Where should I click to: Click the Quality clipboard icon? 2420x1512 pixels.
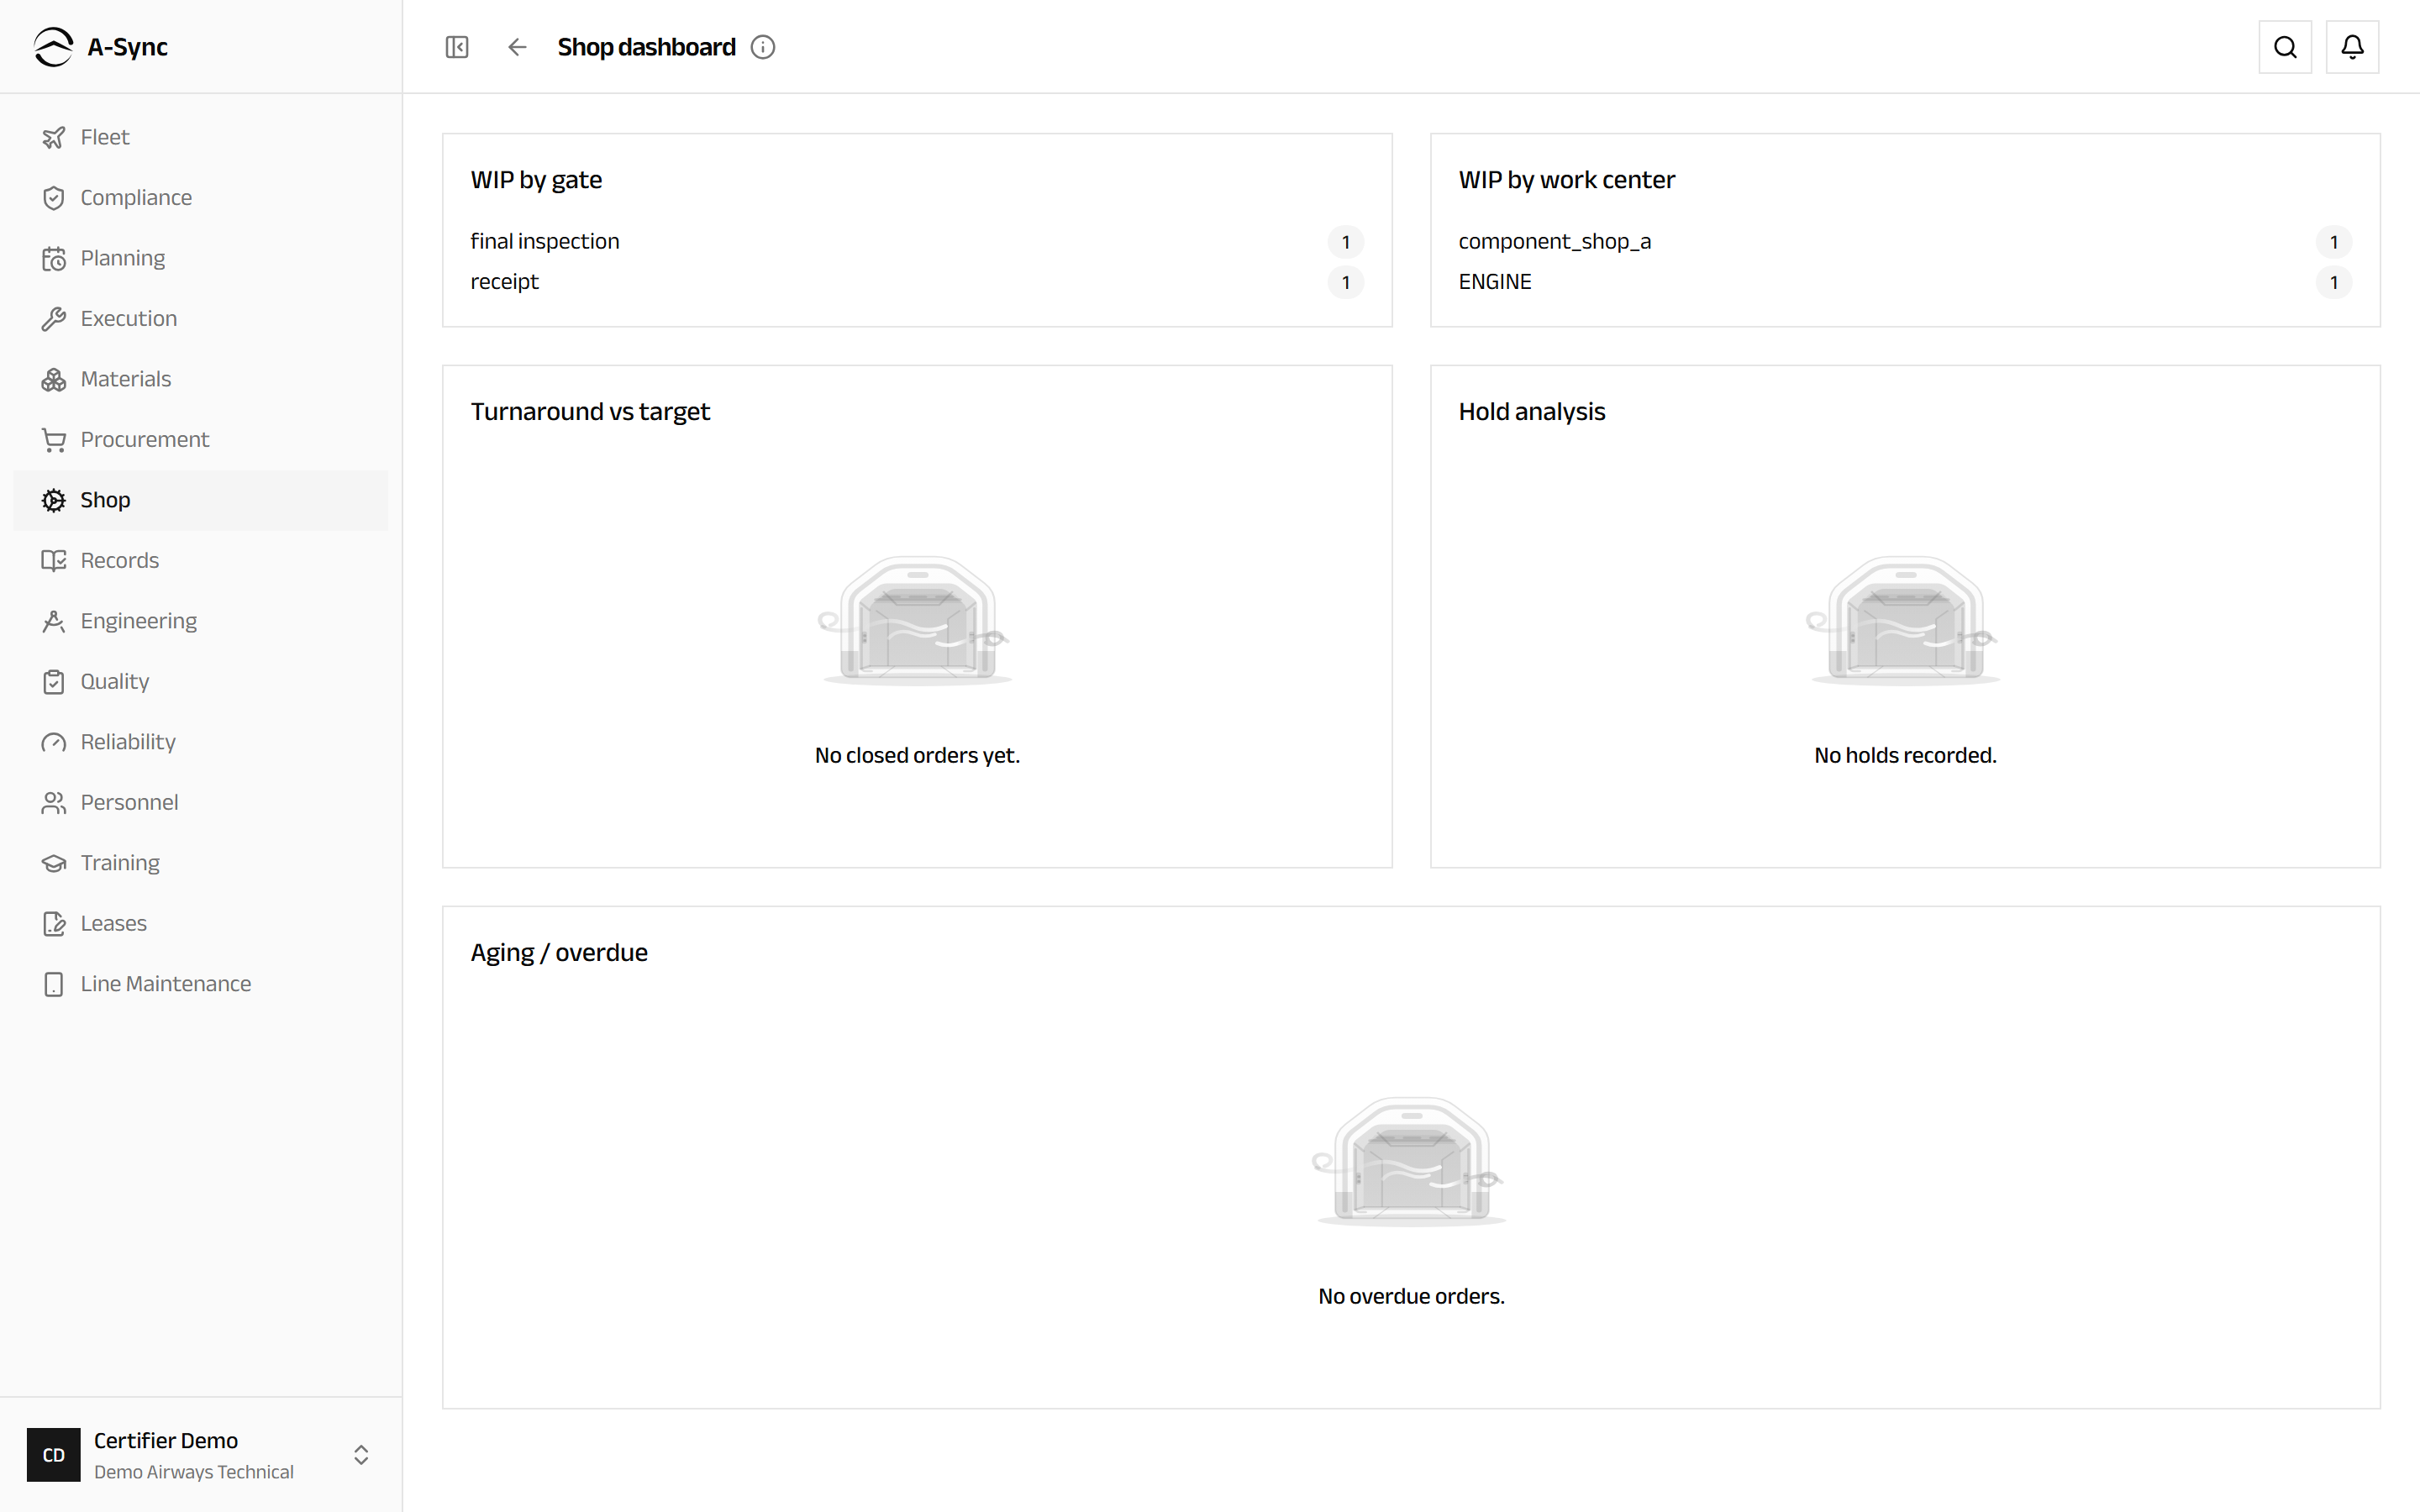click(54, 682)
